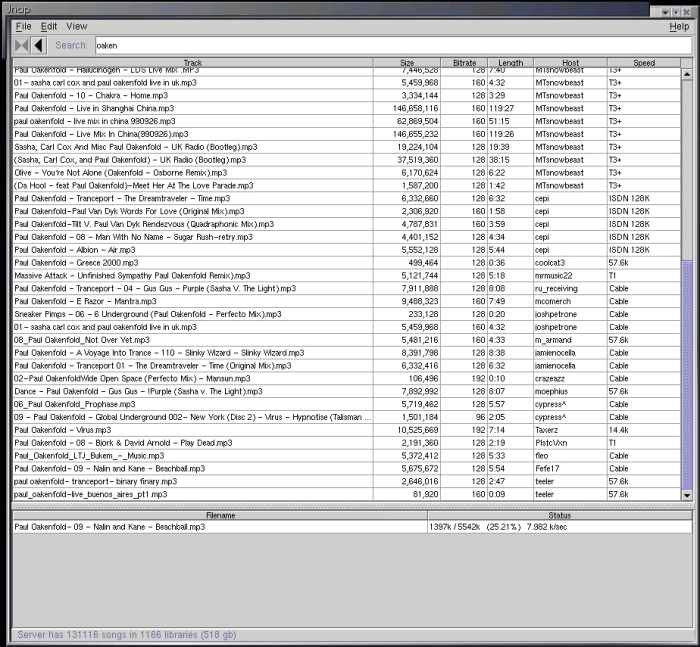This screenshot has height=647, width=700.
Task: Select Bjork & David Arnold - Play Dead.mp3
Action: click(347, 443)
